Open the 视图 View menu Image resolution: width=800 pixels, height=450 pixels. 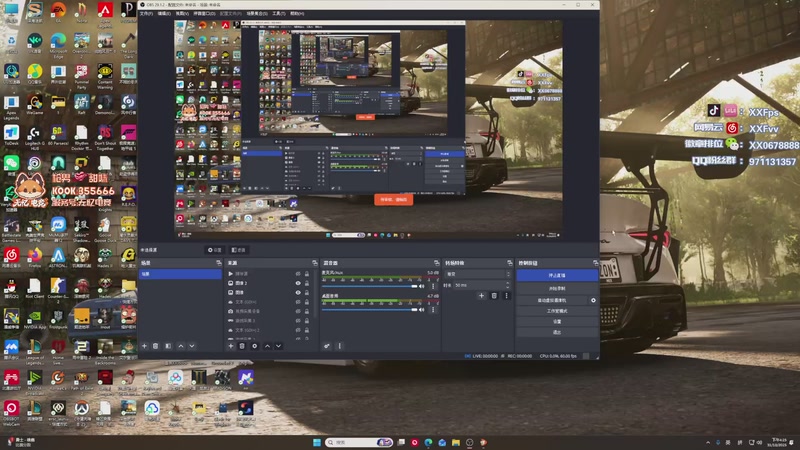(182, 13)
